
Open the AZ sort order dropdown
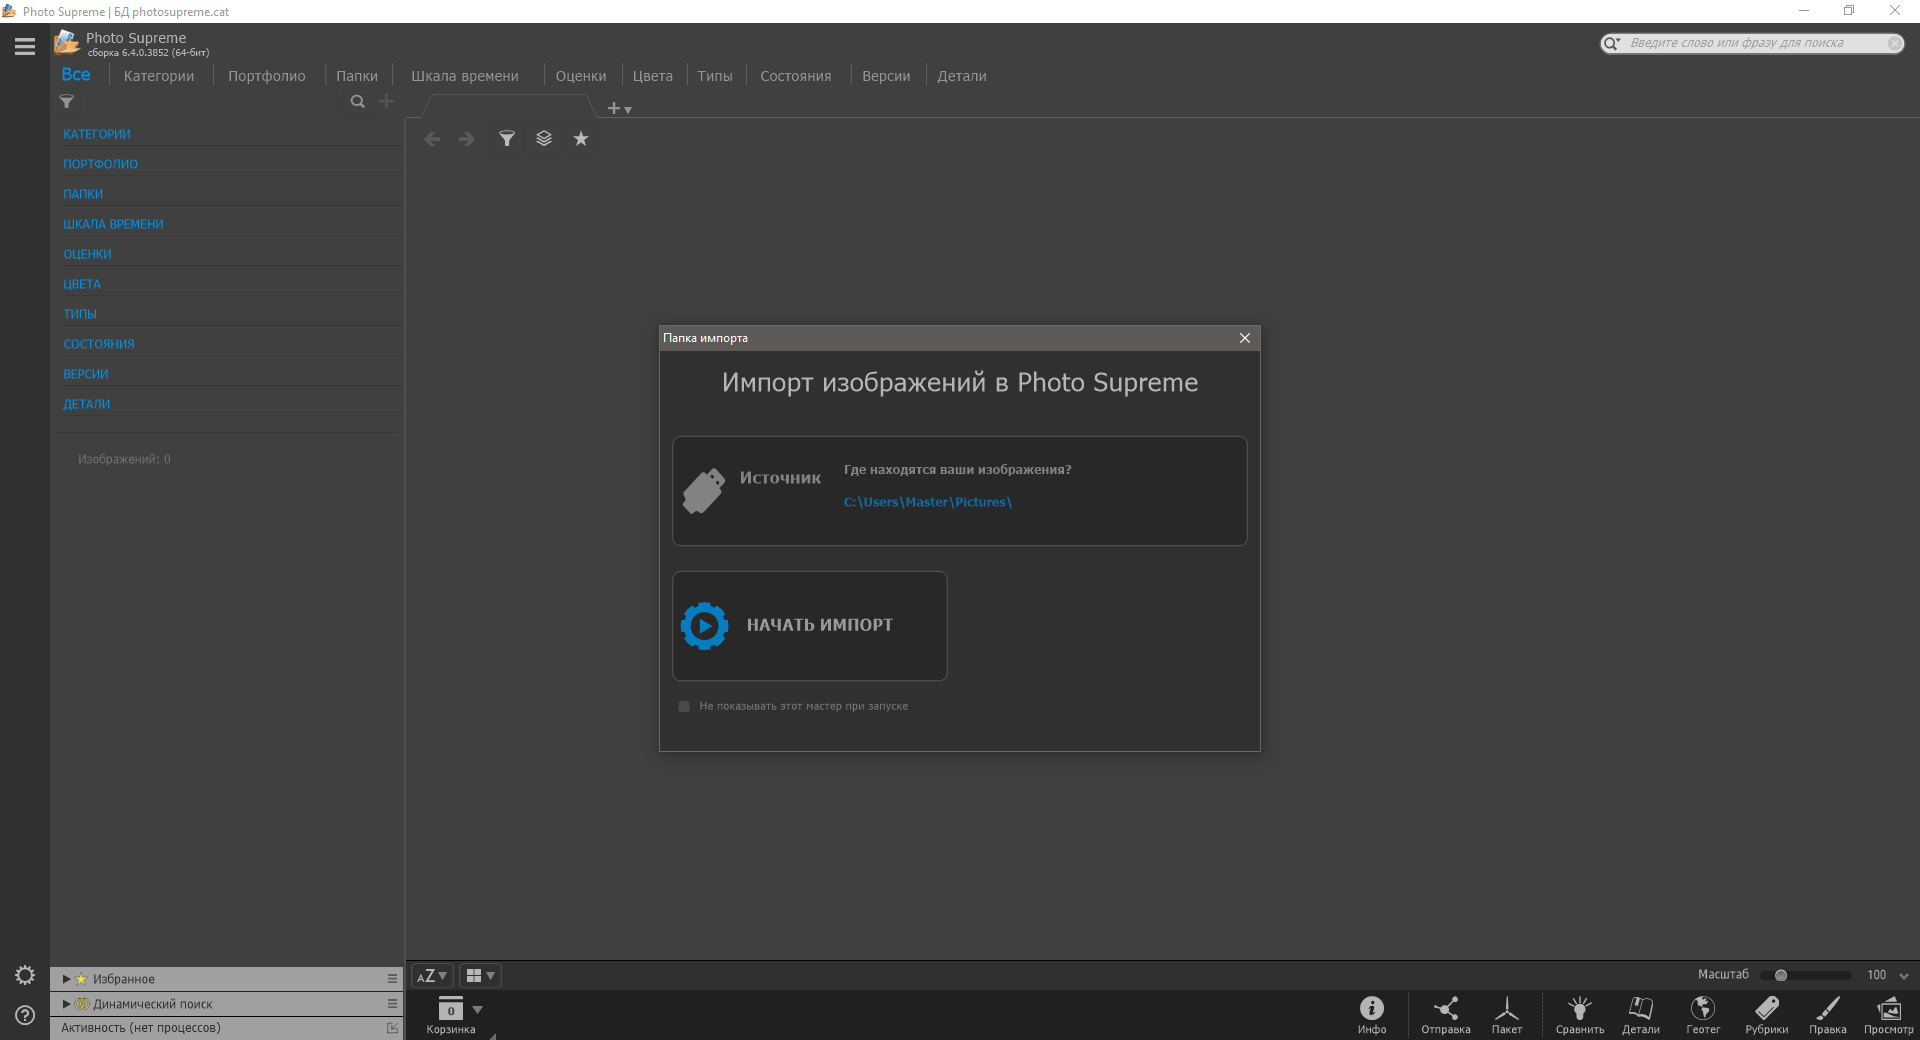(x=432, y=976)
